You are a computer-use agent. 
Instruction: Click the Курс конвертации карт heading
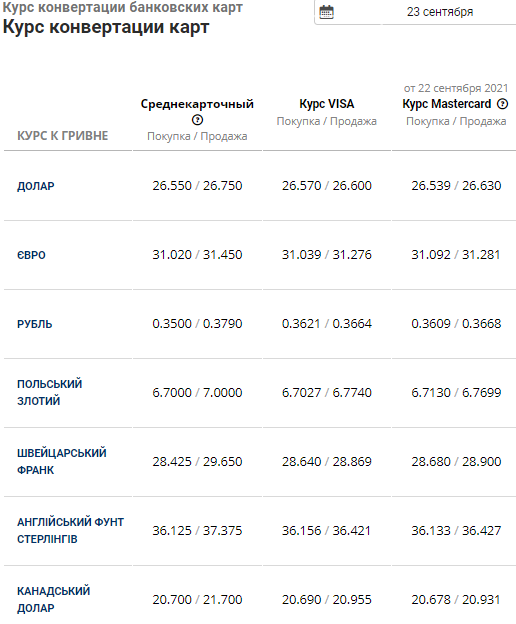[x=106, y=27]
